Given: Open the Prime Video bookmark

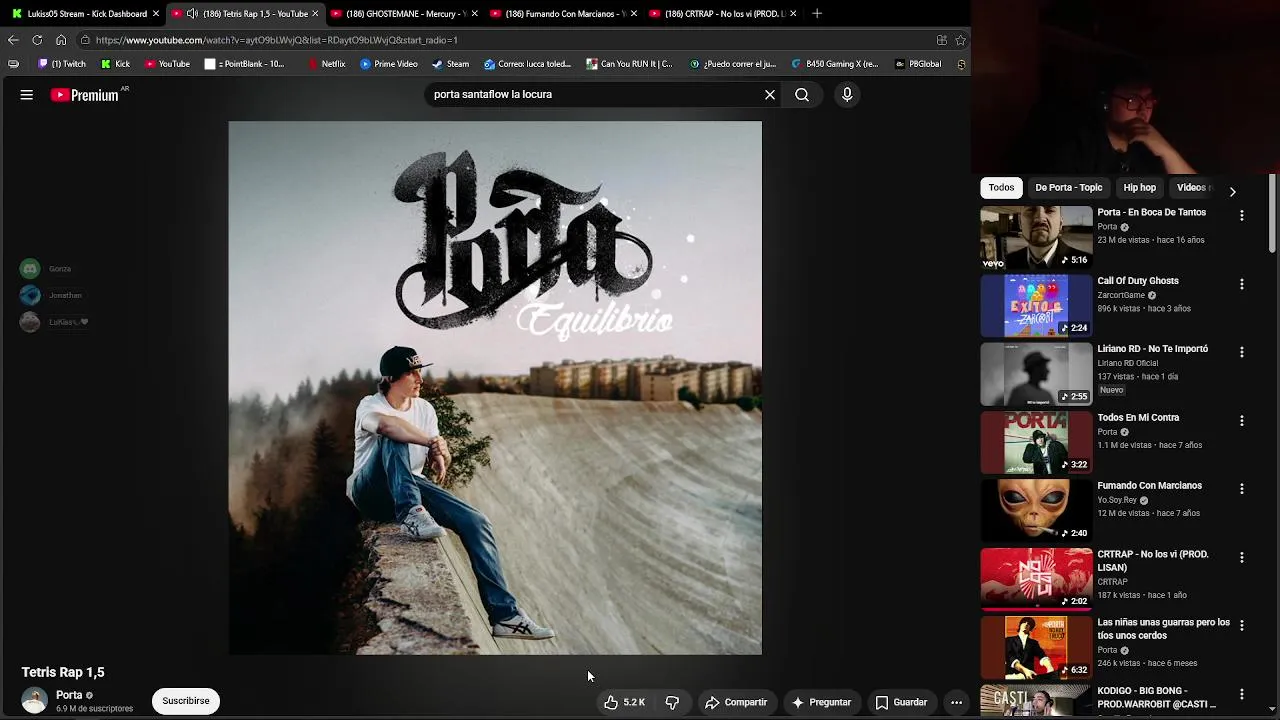Looking at the screenshot, I should click(x=389, y=64).
